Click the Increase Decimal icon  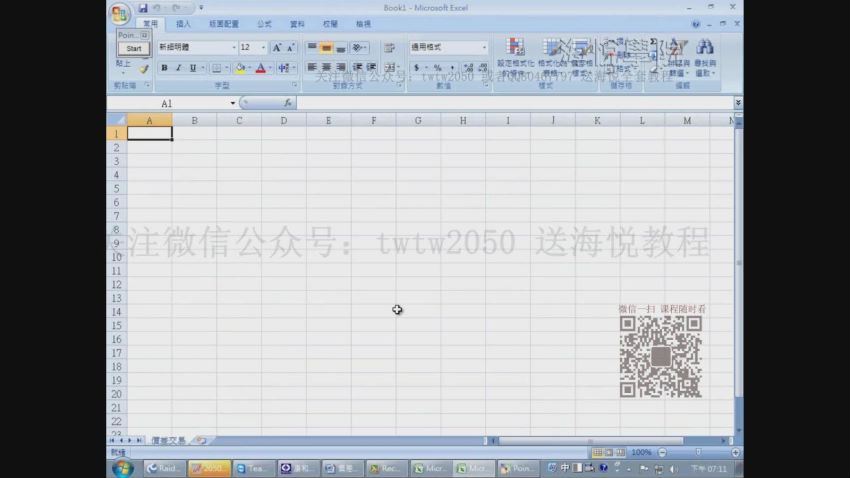coord(468,68)
